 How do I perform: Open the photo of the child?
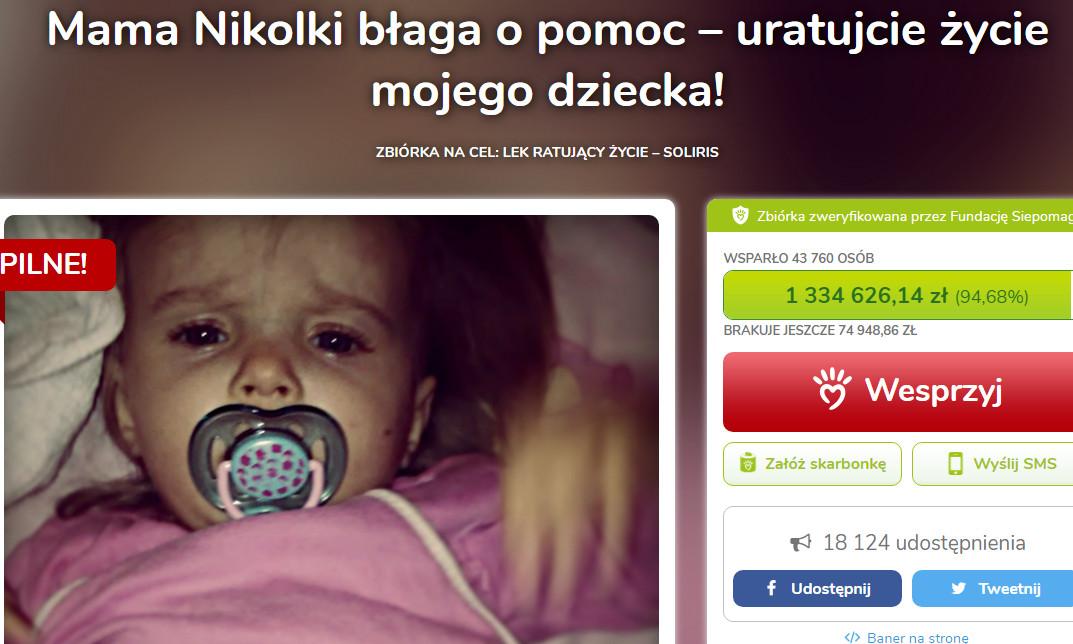pos(331,429)
